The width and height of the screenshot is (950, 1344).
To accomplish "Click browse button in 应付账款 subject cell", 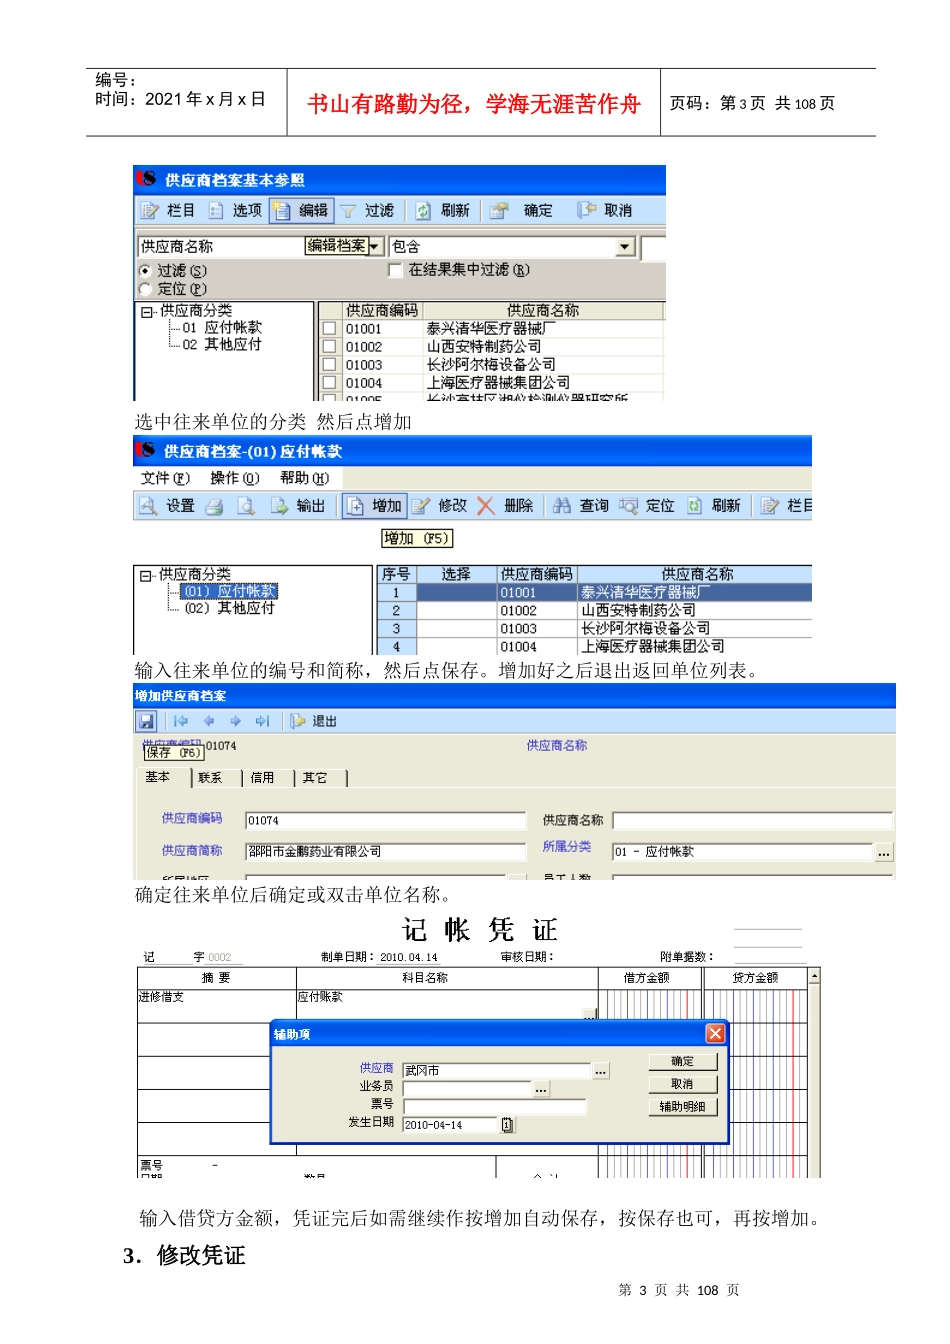I will [x=590, y=1015].
